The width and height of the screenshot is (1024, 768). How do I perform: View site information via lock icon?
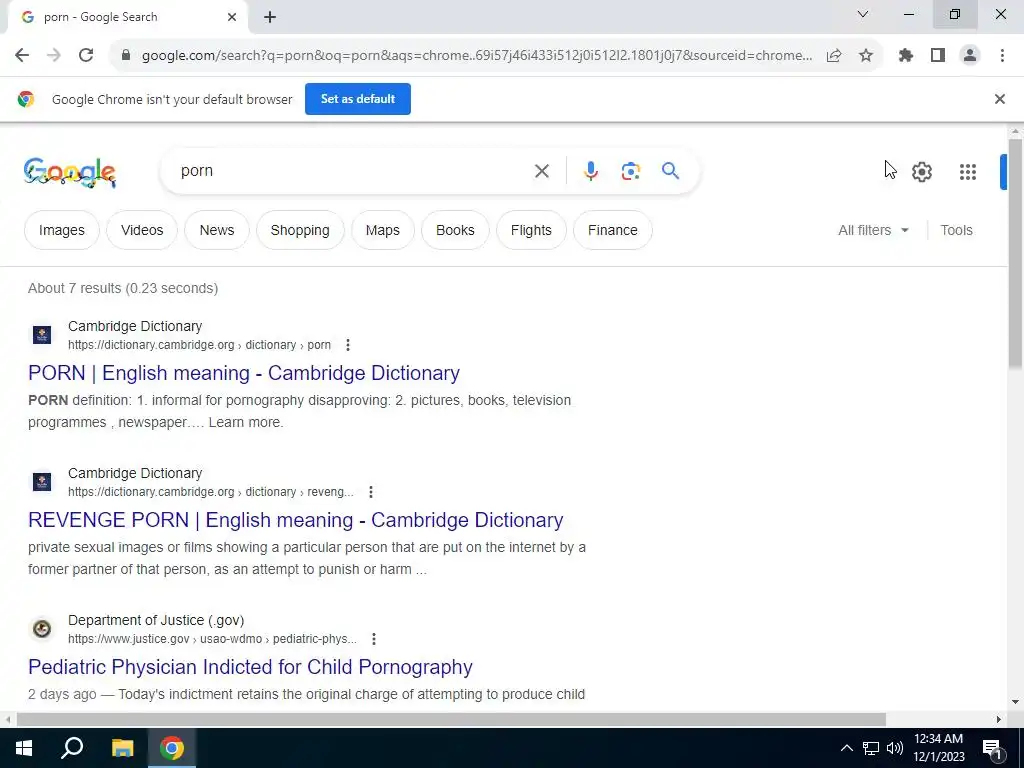point(126,56)
